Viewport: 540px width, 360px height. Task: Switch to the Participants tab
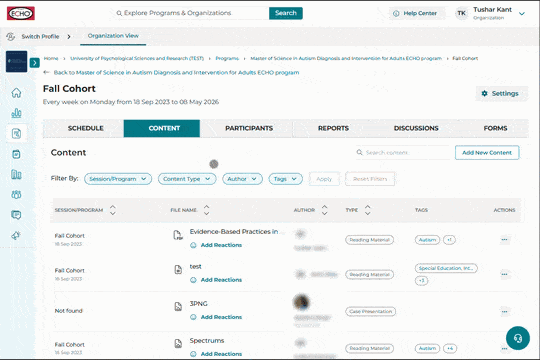(249, 128)
